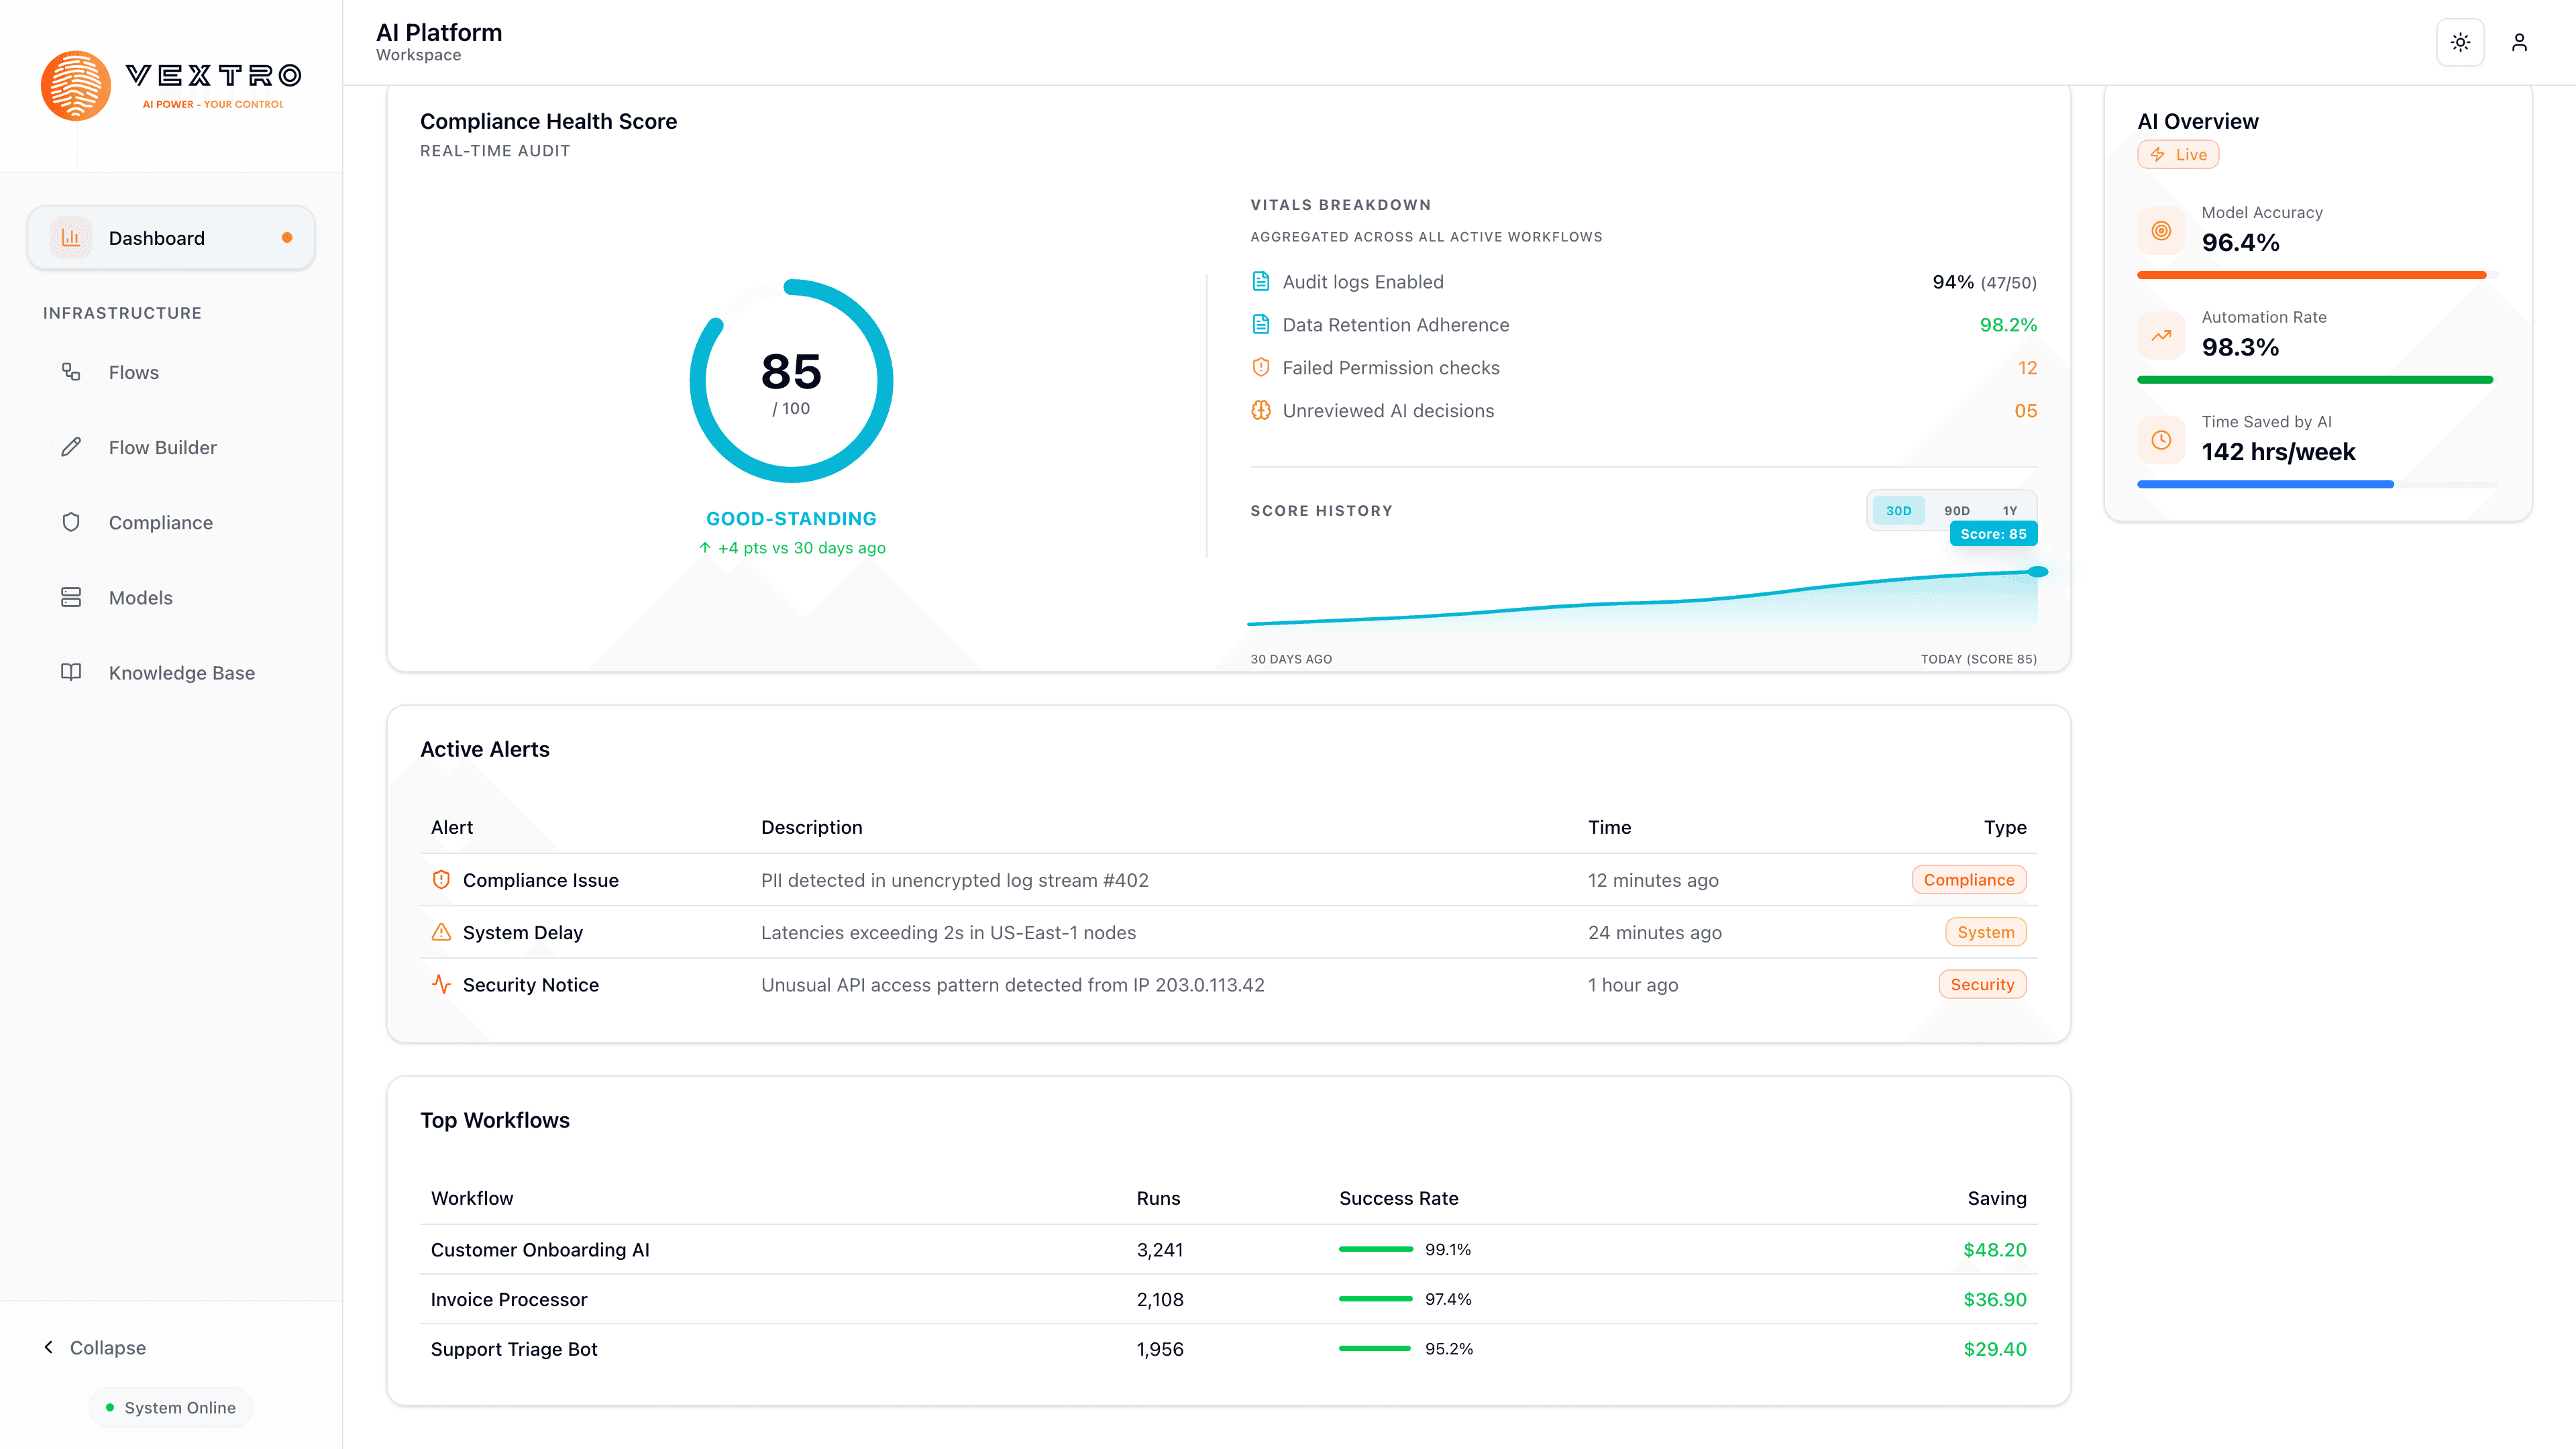The width and height of the screenshot is (2576, 1449).
Task: Toggle the light/dark theme sun icon
Action: tap(2460, 42)
